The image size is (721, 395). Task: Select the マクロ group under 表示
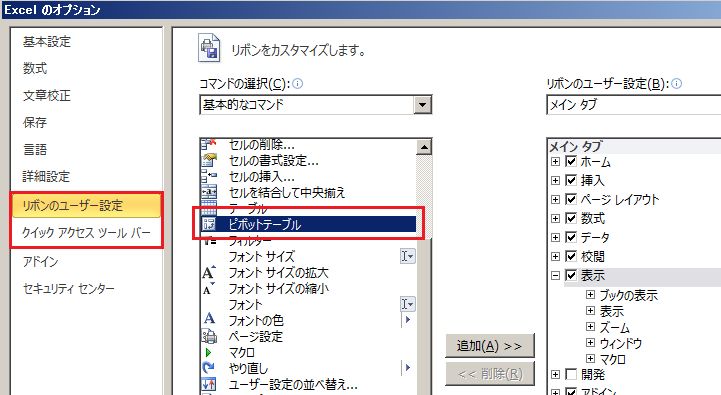tap(612, 359)
